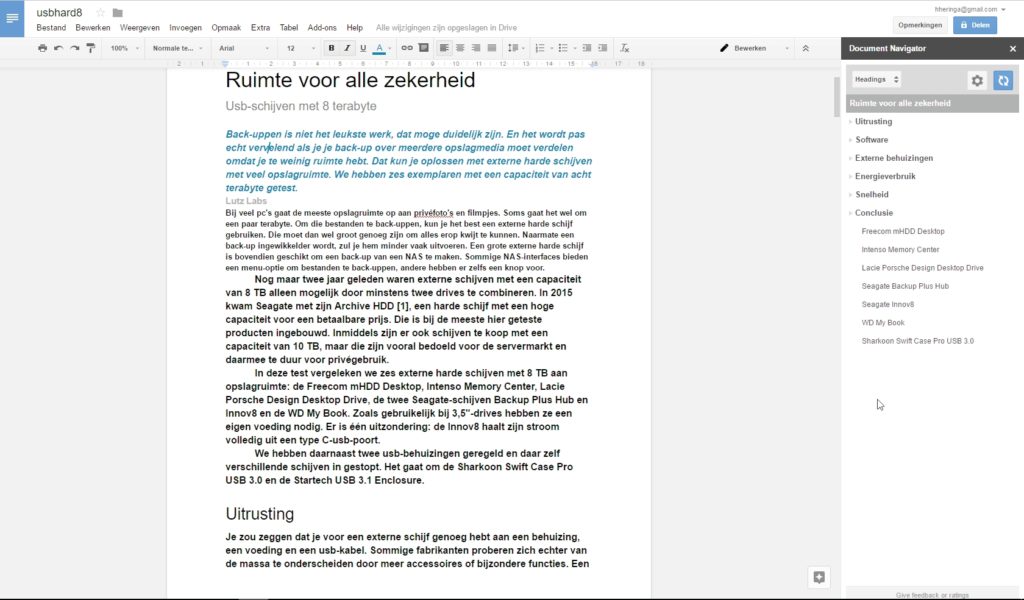Click the Undo icon
The image size is (1024, 600).
coord(58,47)
